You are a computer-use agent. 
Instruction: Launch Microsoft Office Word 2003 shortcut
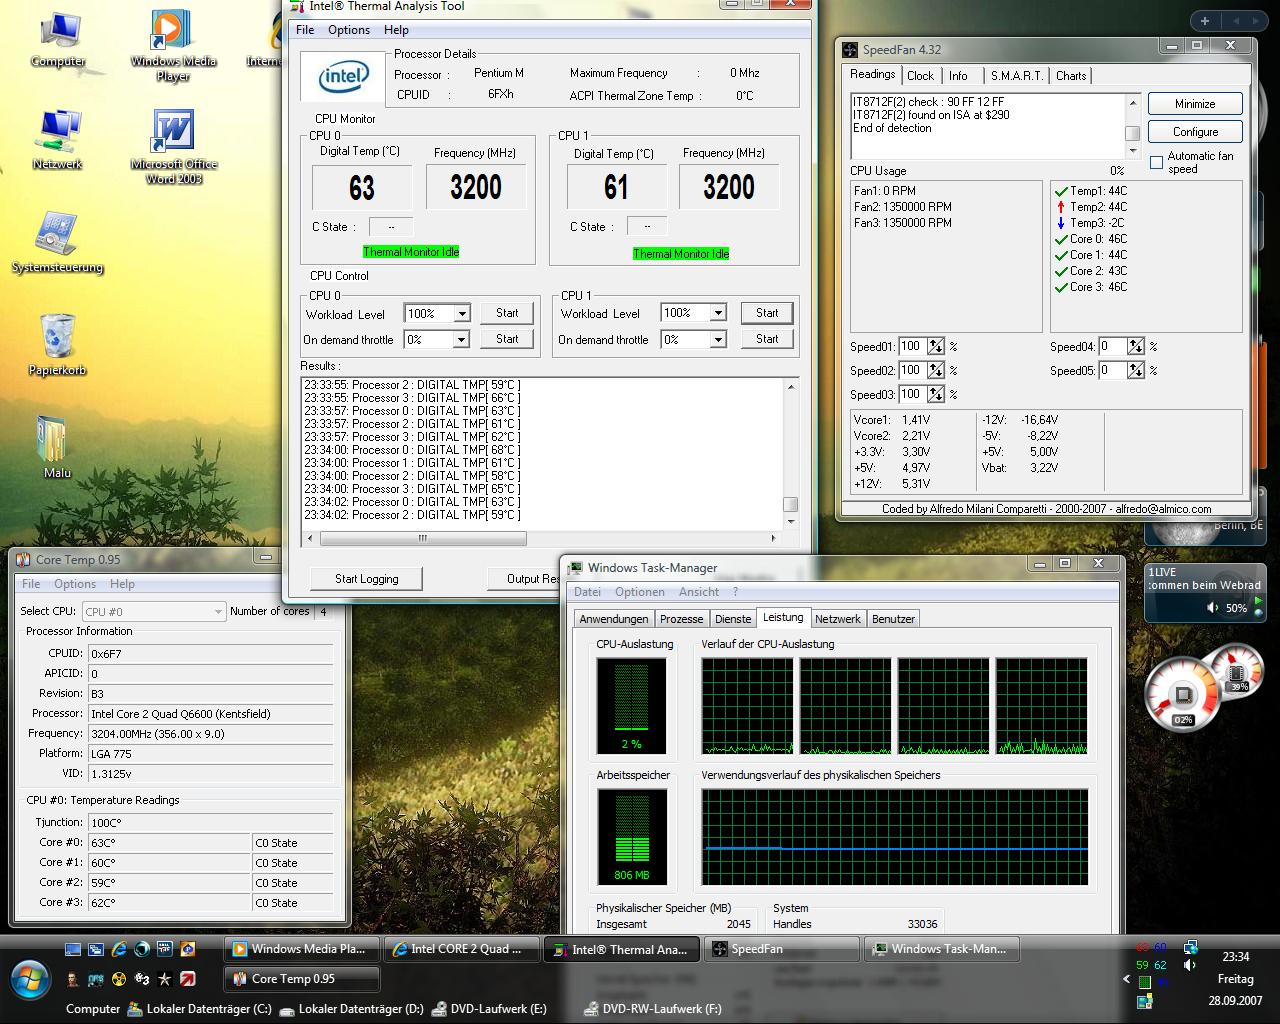pos(173,147)
